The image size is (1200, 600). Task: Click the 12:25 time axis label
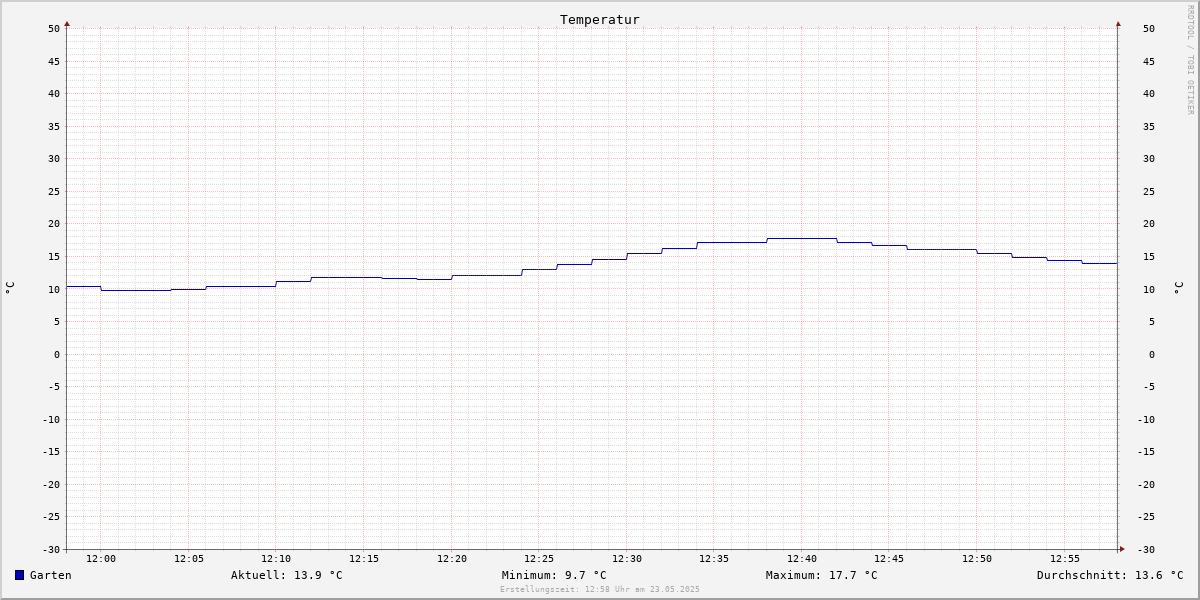pyautogui.click(x=539, y=559)
